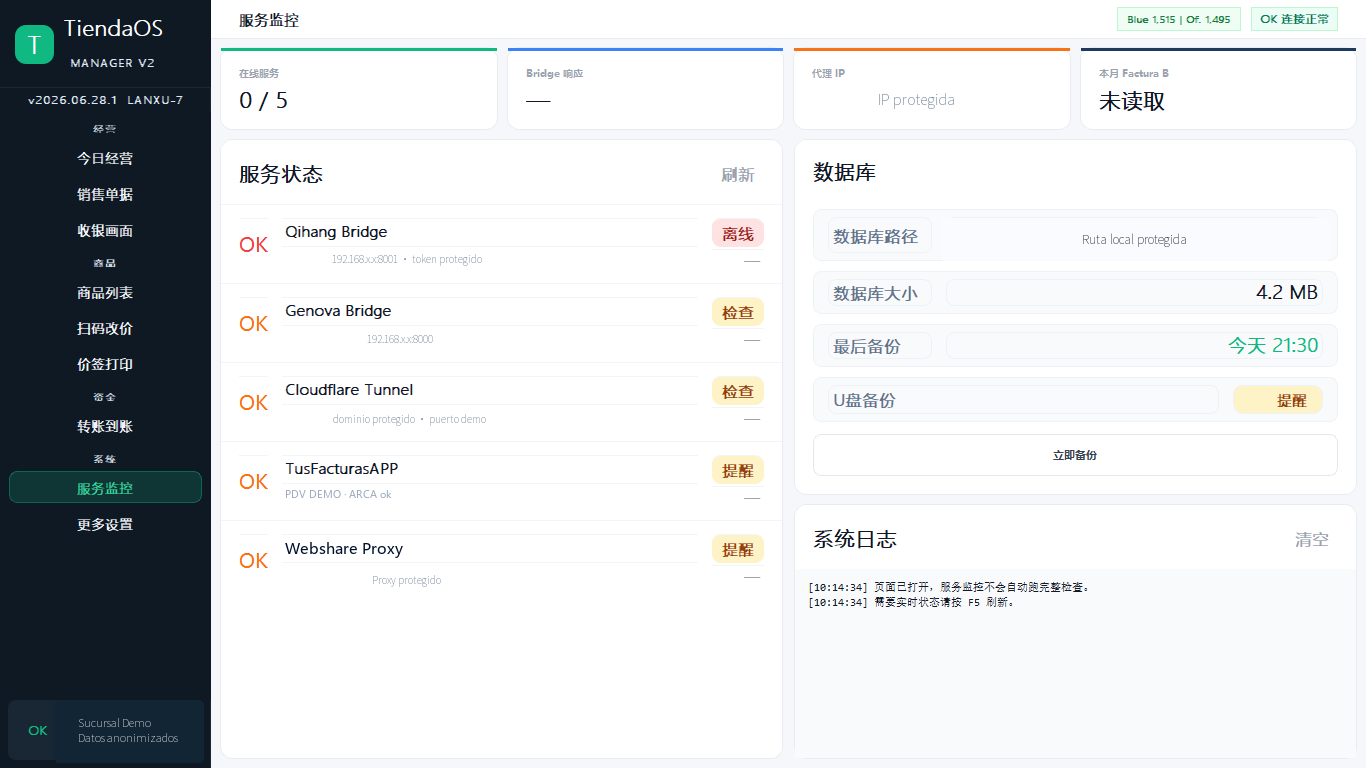Click the green OK badge at the sidebar bottom
Viewport: 1366px width, 768px height.
(x=38, y=731)
